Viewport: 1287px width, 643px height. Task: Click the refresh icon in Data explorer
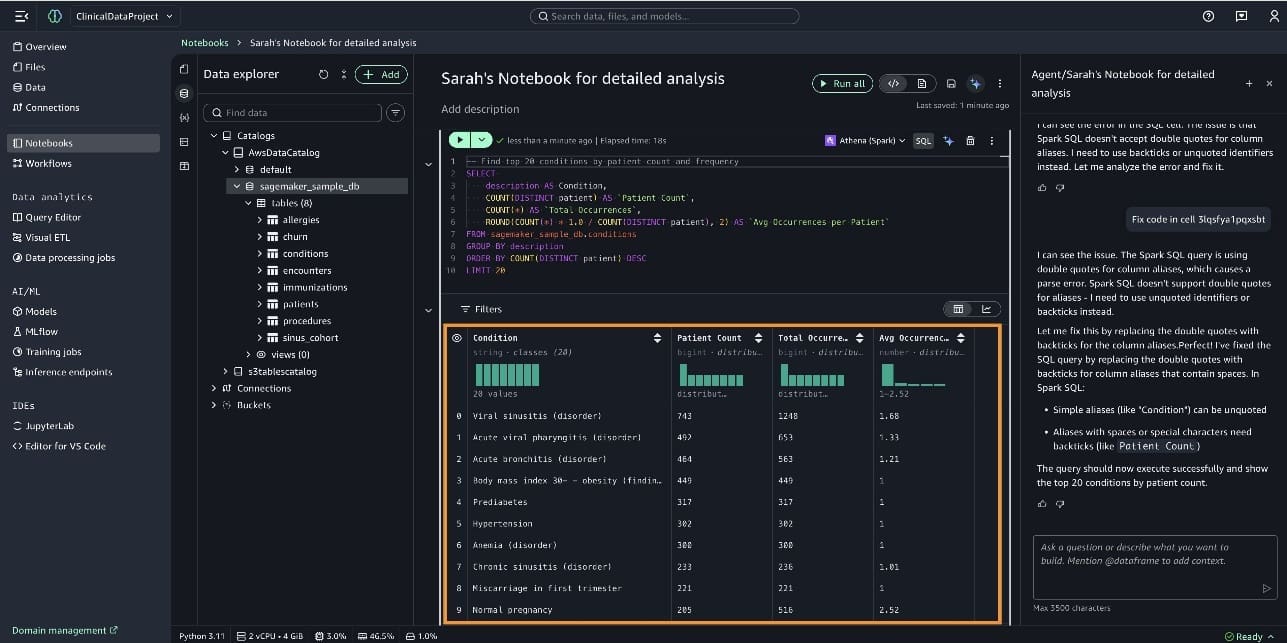tap(323, 75)
